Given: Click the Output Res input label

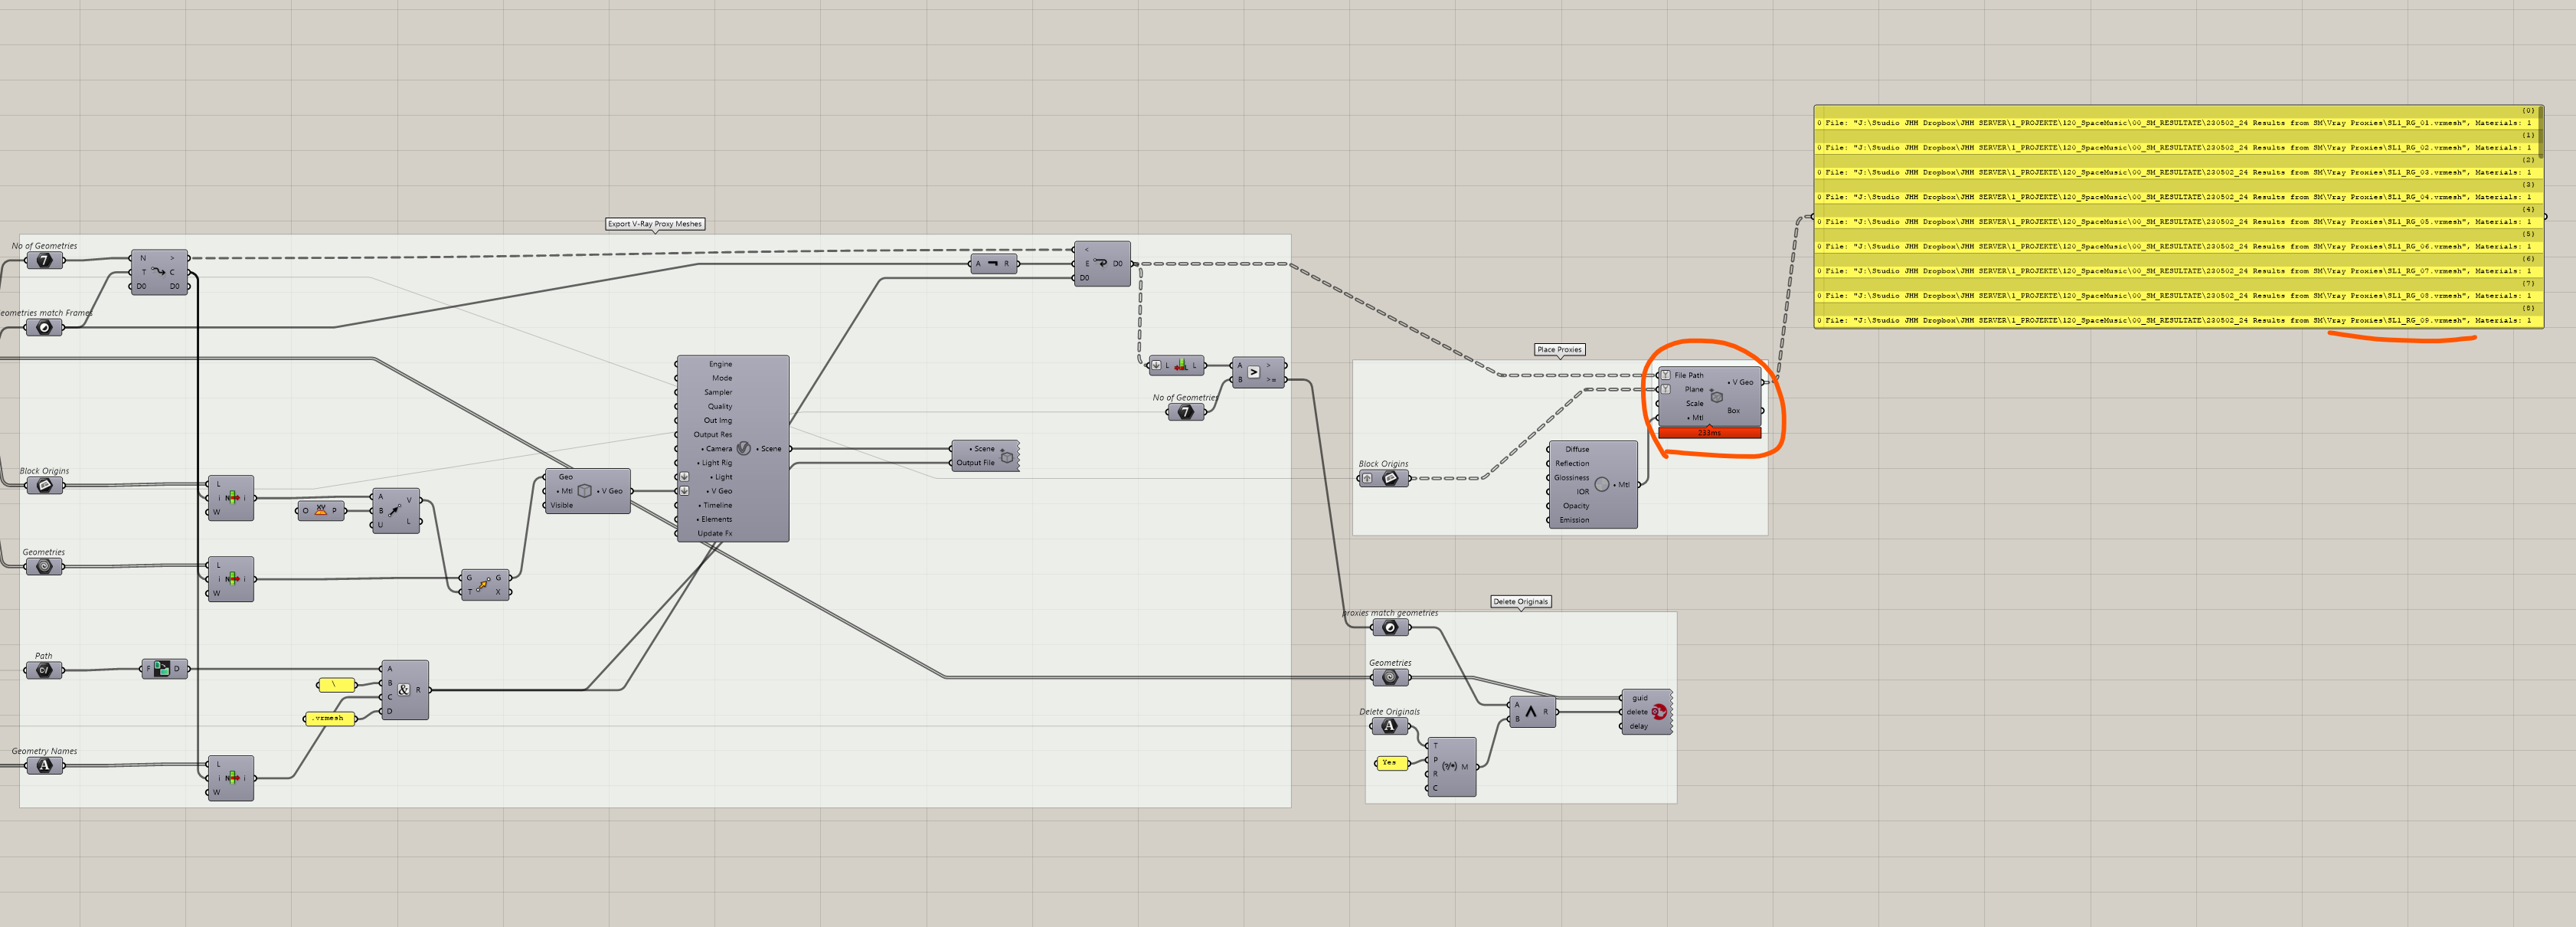Looking at the screenshot, I should coord(713,434).
